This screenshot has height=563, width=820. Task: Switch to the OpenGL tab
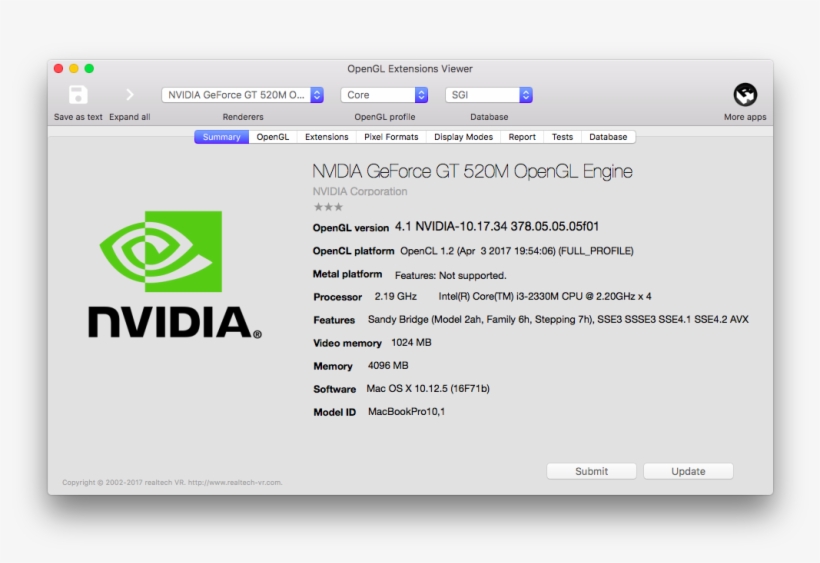point(272,137)
